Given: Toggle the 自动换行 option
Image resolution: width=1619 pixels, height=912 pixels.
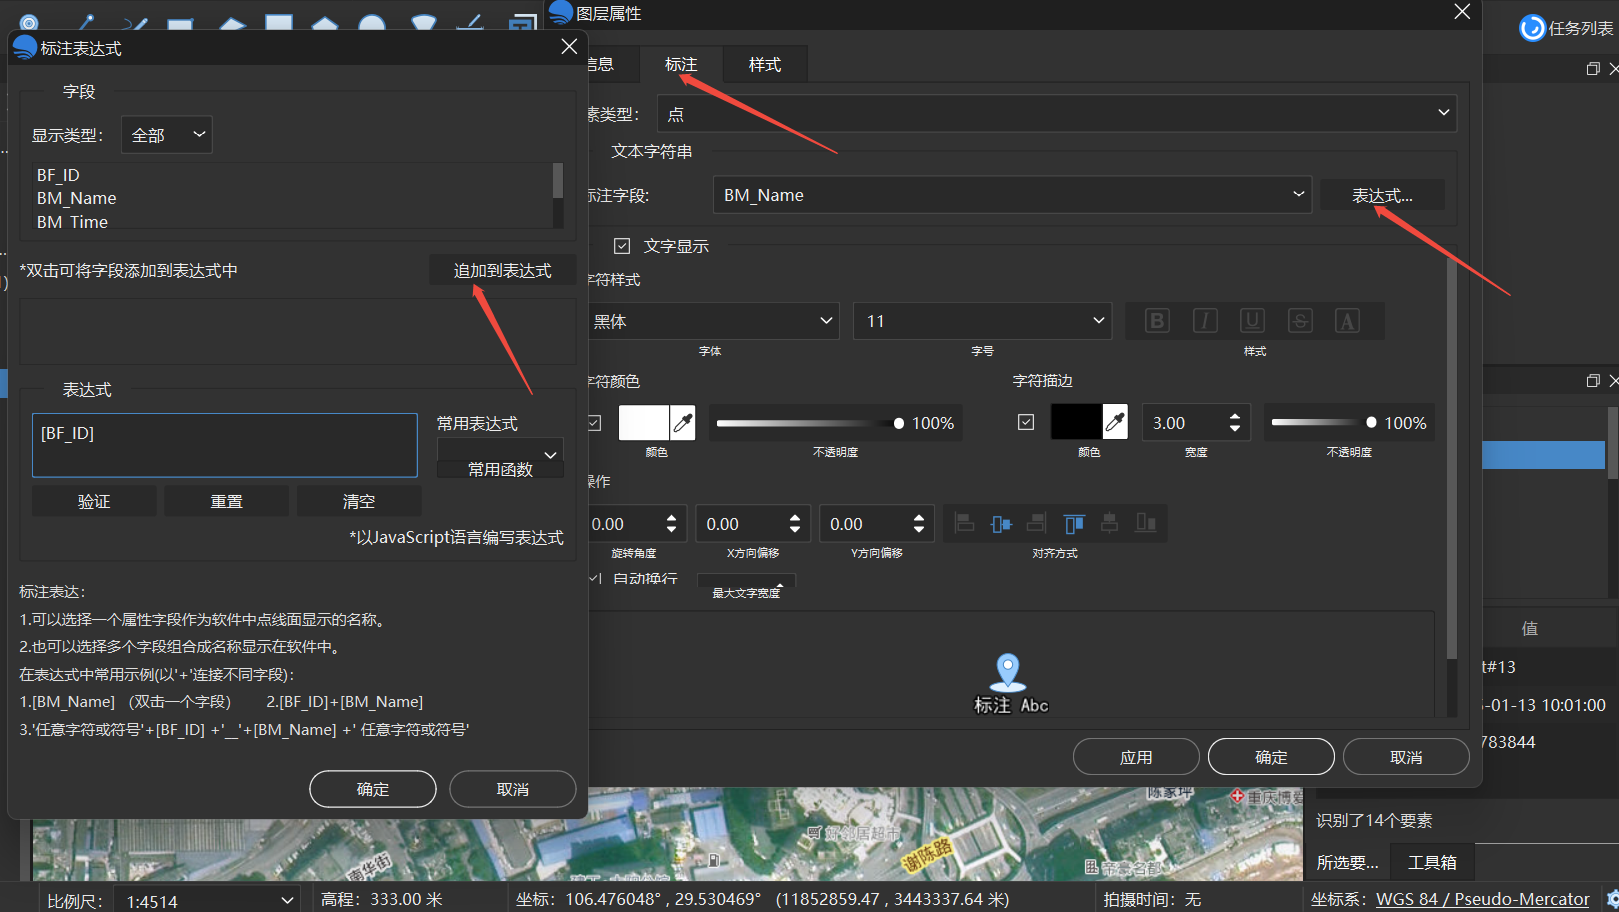Looking at the screenshot, I should click(594, 578).
